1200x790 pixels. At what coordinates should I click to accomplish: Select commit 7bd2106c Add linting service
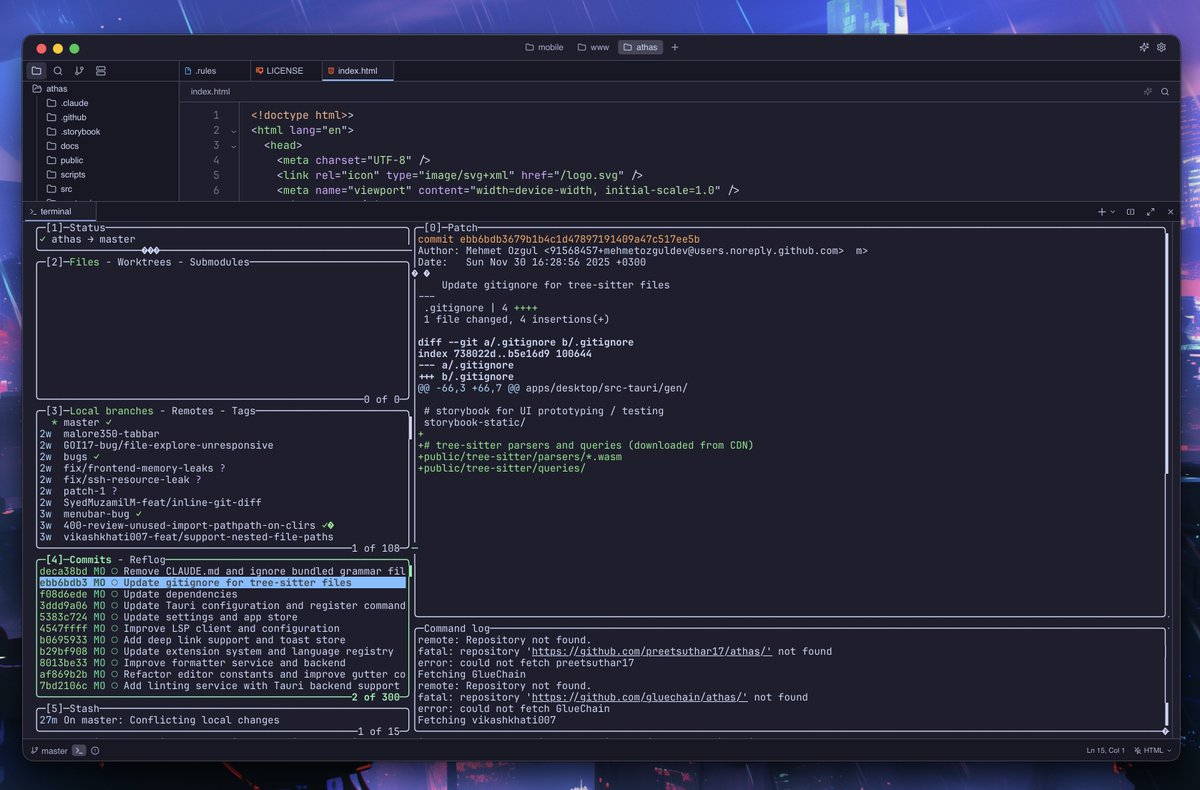(x=223, y=686)
